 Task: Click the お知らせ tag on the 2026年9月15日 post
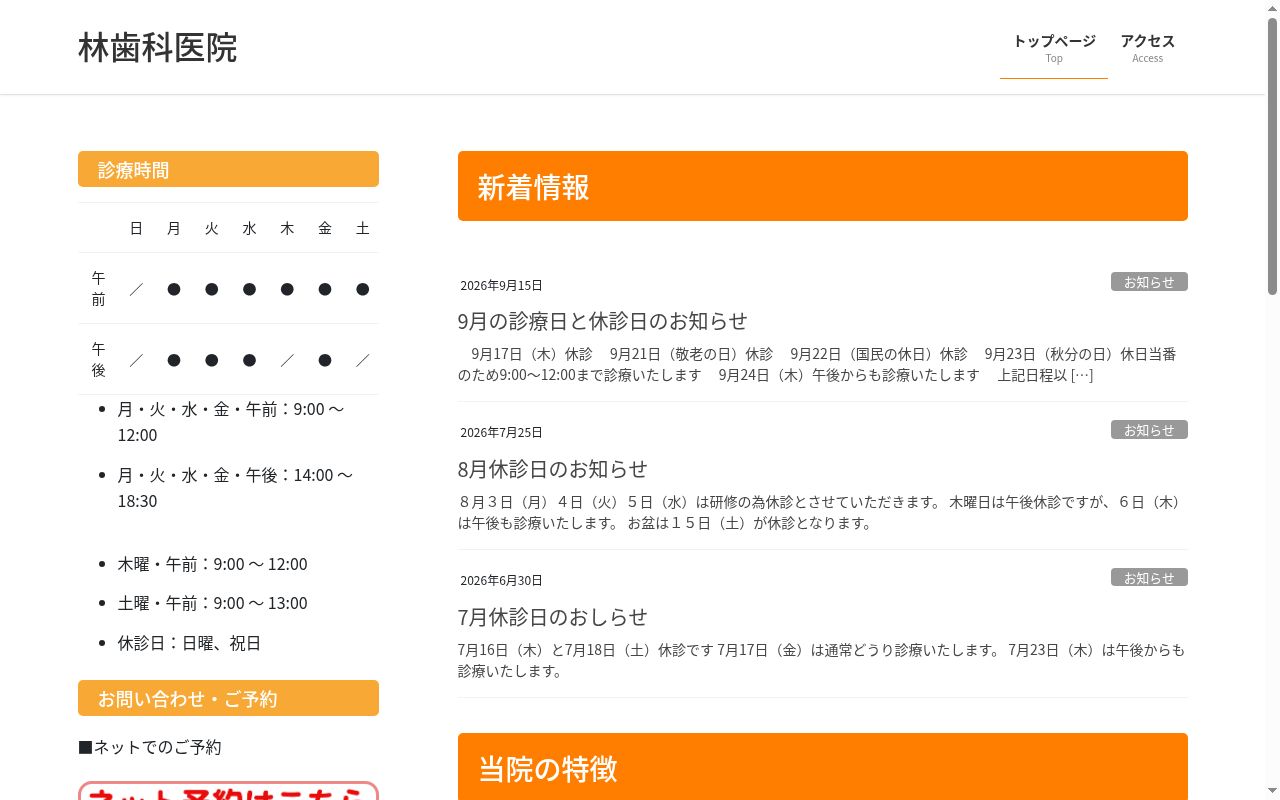click(1149, 282)
